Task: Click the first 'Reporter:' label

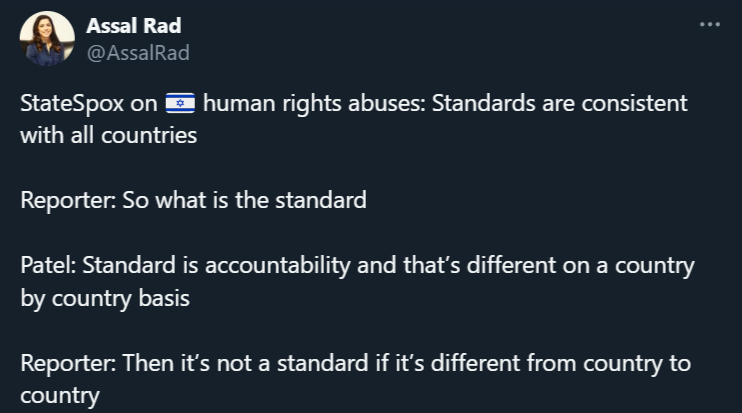Action: point(68,200)
